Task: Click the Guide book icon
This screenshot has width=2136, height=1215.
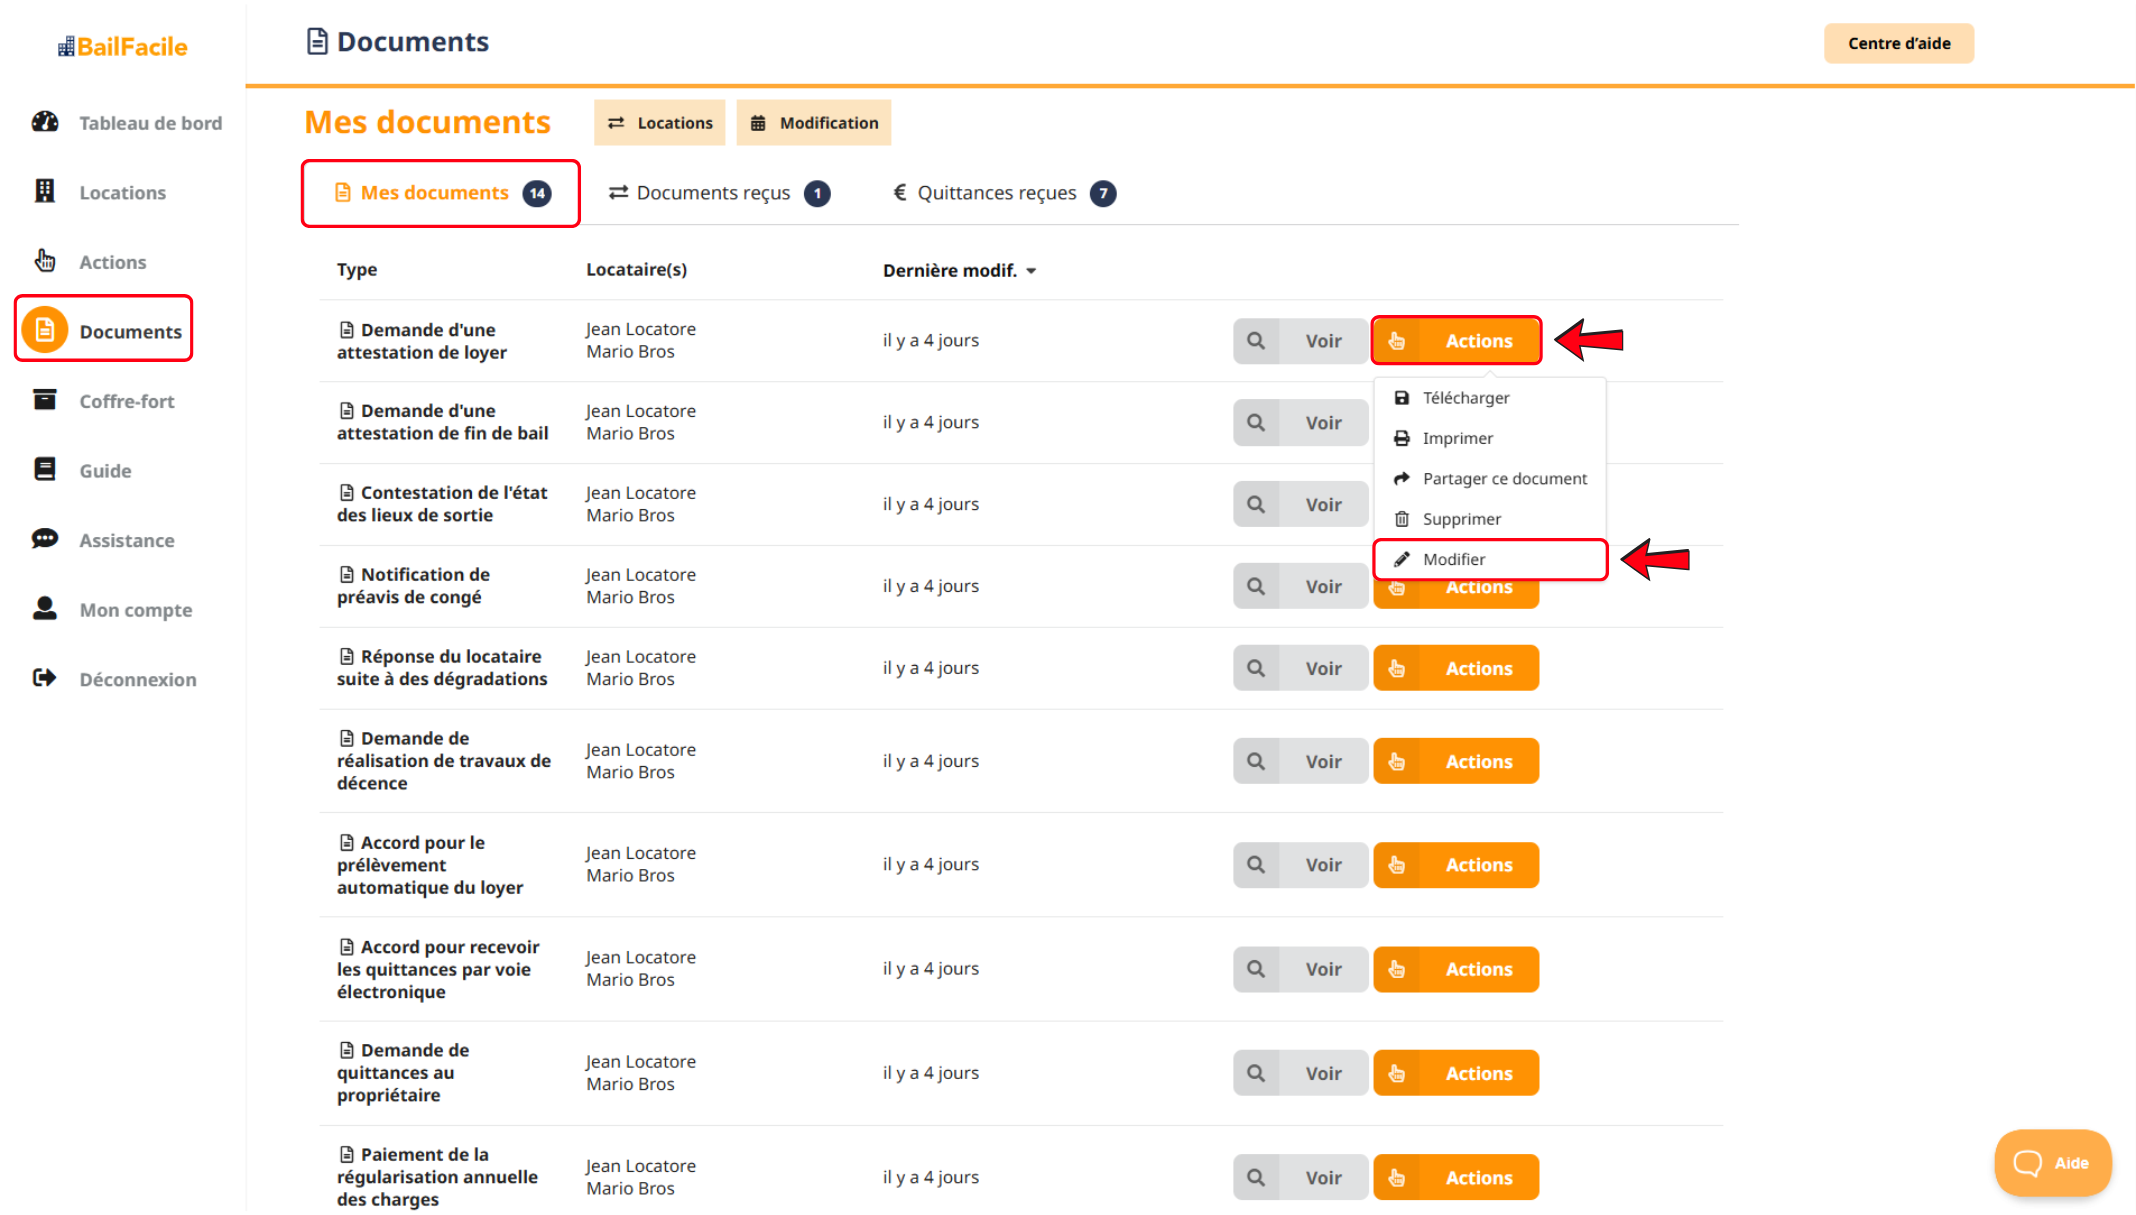Action: (45, 469)
